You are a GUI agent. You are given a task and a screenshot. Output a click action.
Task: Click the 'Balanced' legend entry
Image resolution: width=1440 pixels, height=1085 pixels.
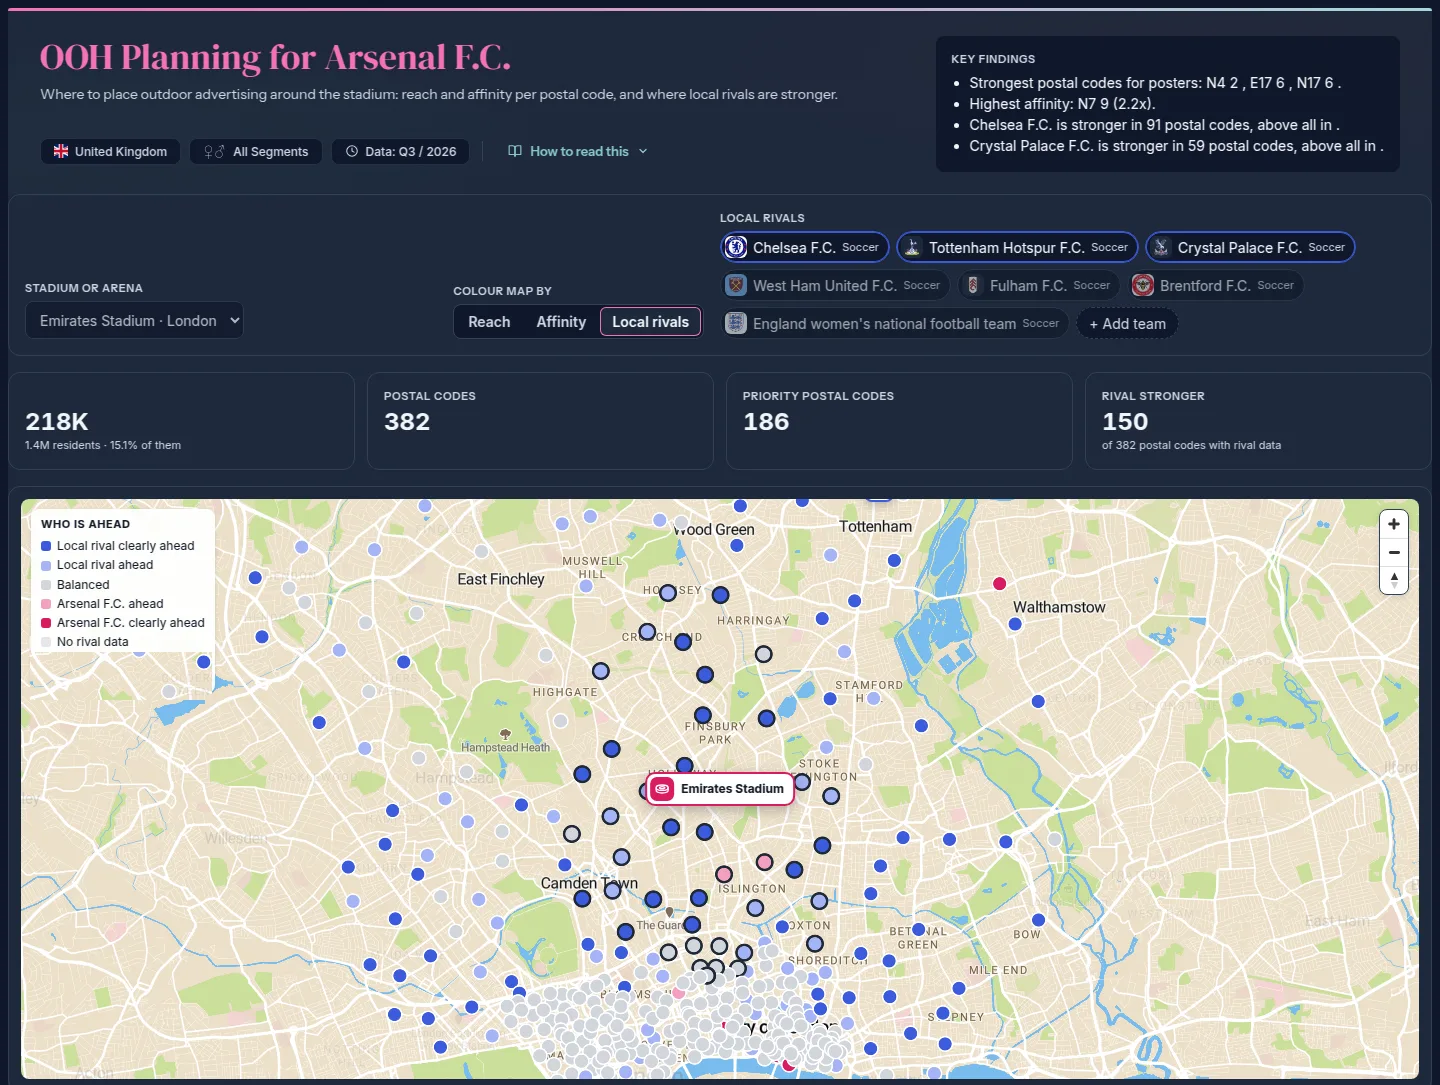point(75,584)
